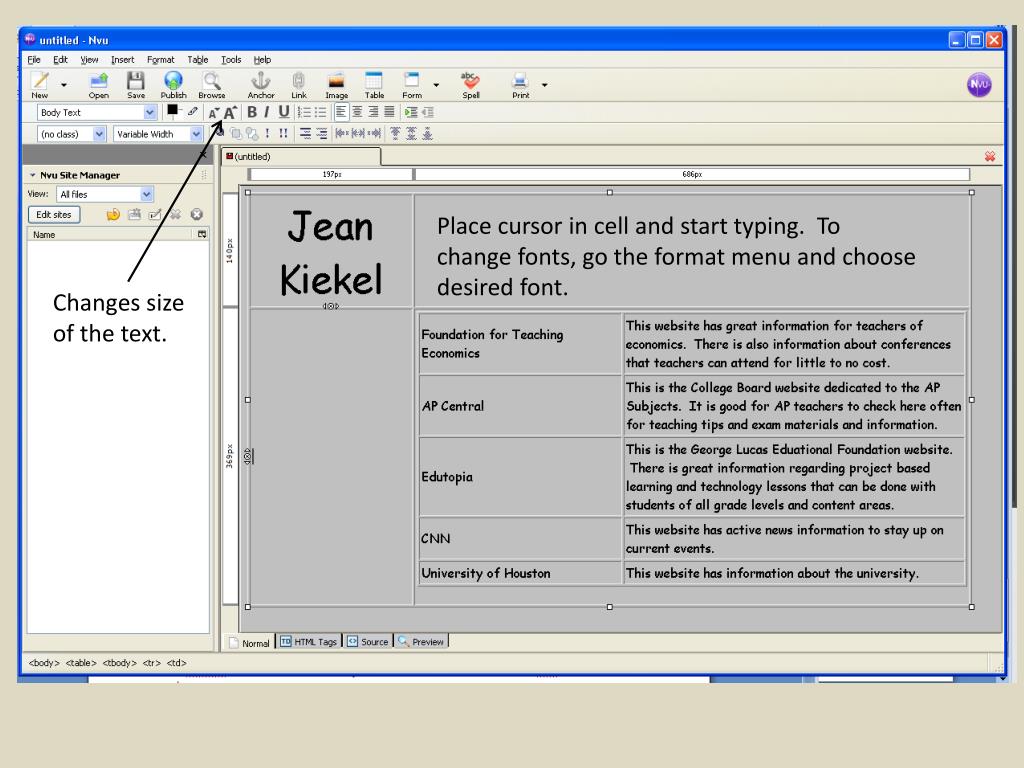This screenshot has height=768, width=1024.
Task: Refresh the Site Manager file list
Action: click(x=113, y=214)
